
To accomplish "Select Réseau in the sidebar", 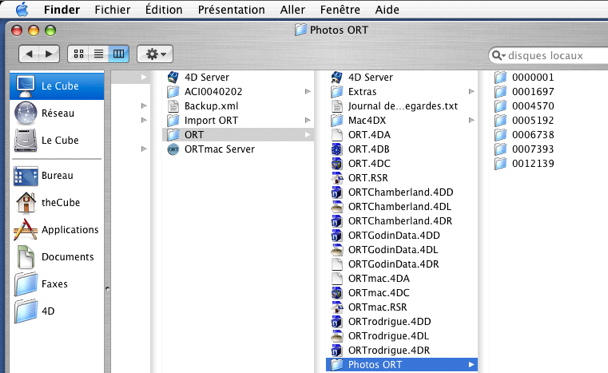I will point(57,113).
